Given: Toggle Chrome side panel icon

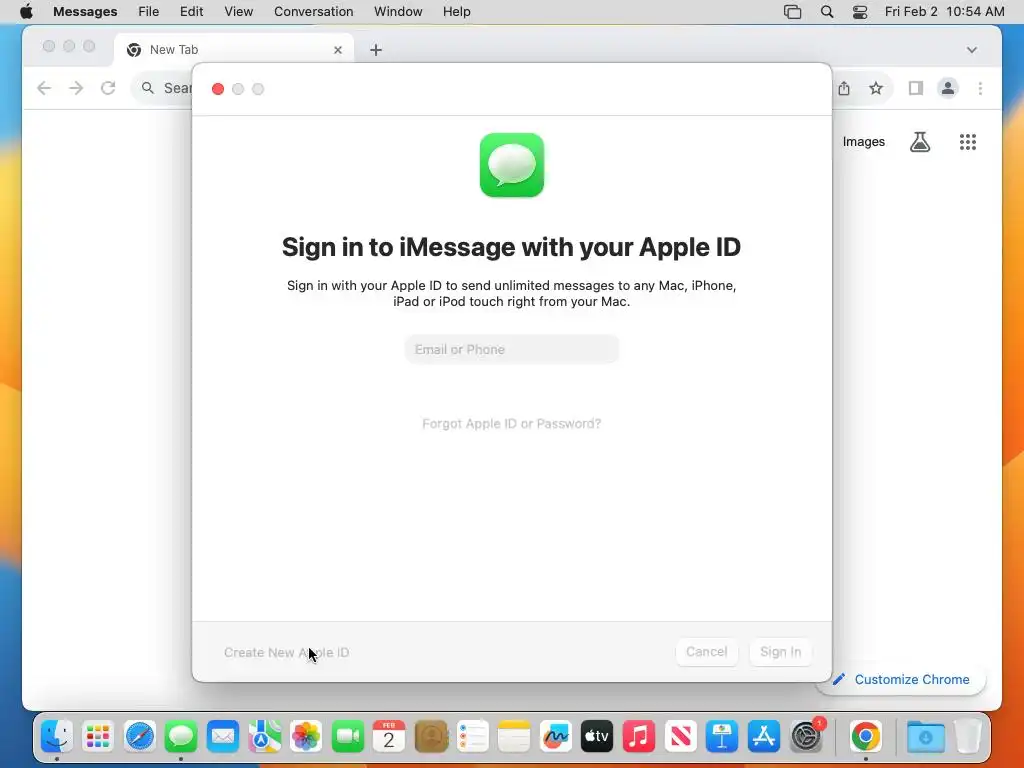Looking at the screenshot, I should tap(916, 88).
